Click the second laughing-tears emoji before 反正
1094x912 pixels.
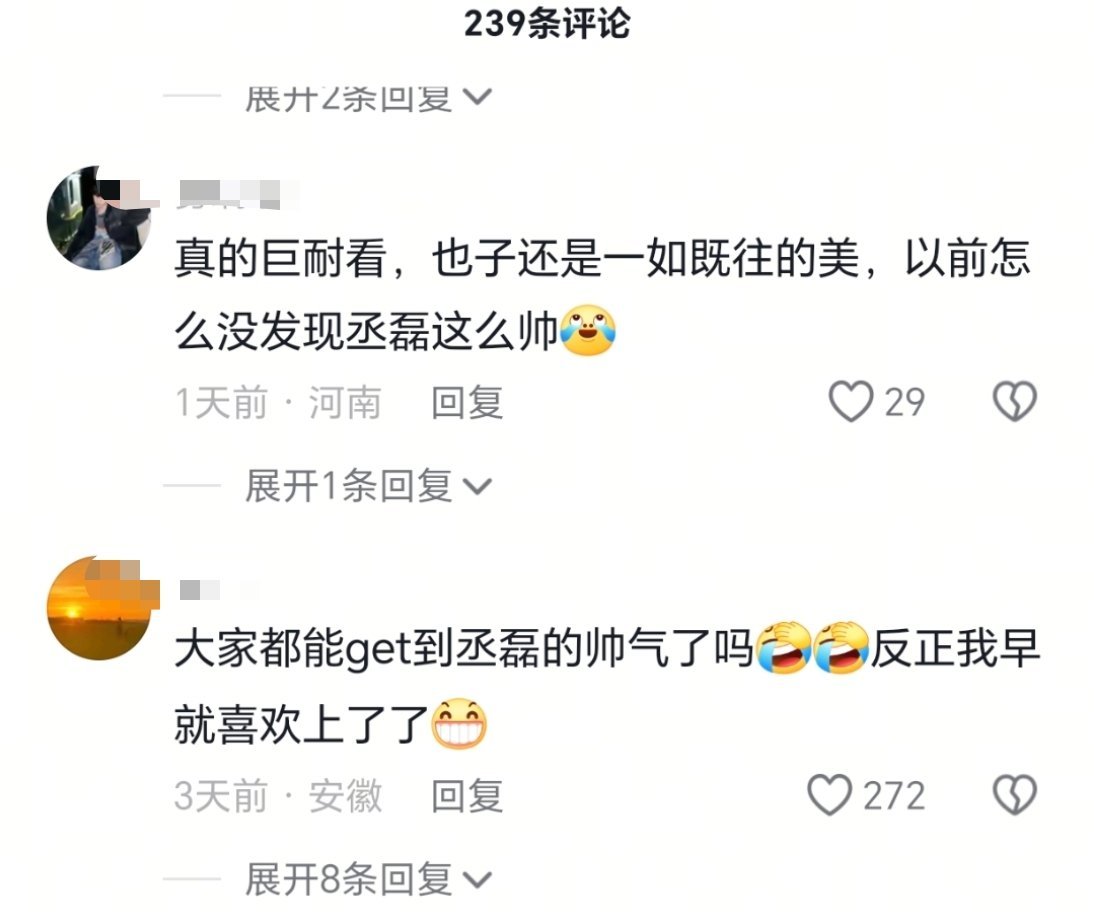(x=841, y=647)
